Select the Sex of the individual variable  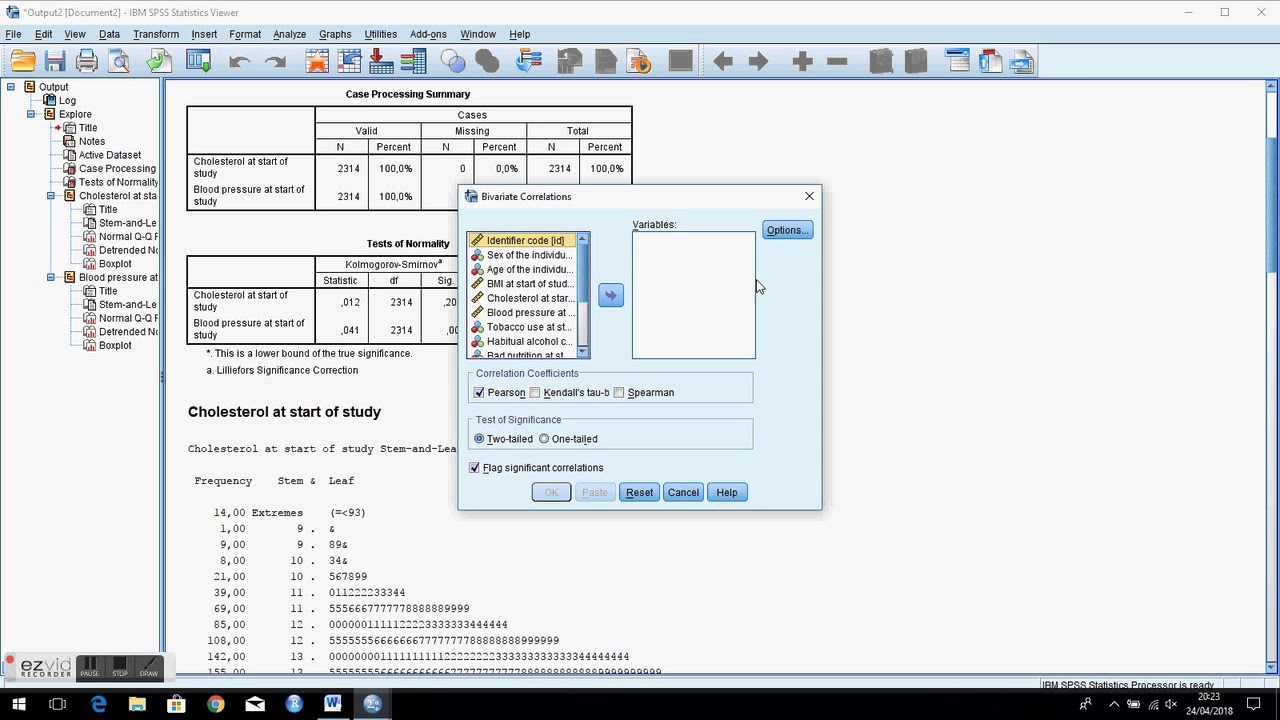pyautogui.click(x=522, y=255)
